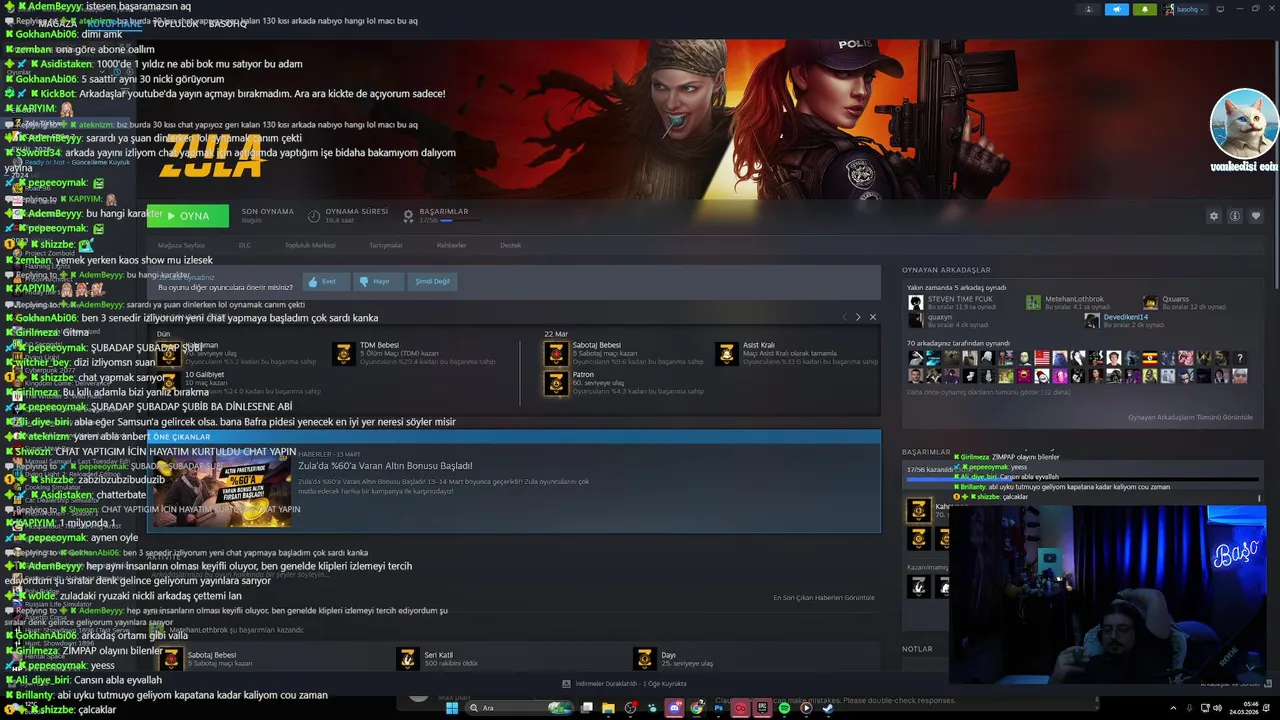
Task: Click the Oynama Süresi clock icon
Action: click(x=314, y=216)
